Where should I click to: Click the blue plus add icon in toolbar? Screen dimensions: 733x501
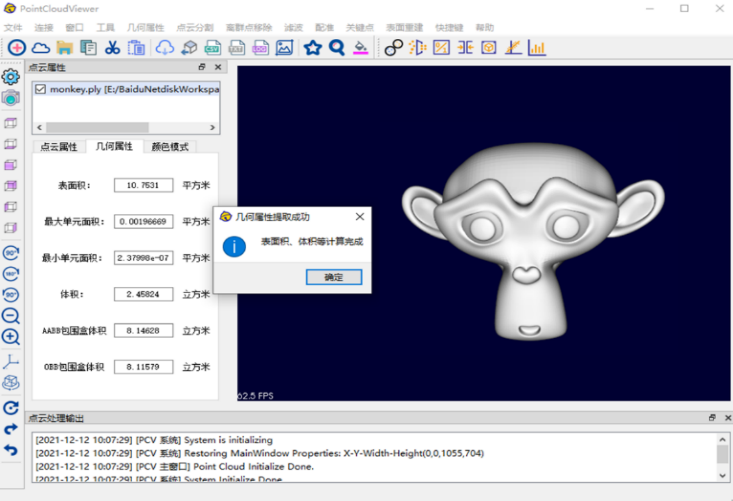click(17, 48)
